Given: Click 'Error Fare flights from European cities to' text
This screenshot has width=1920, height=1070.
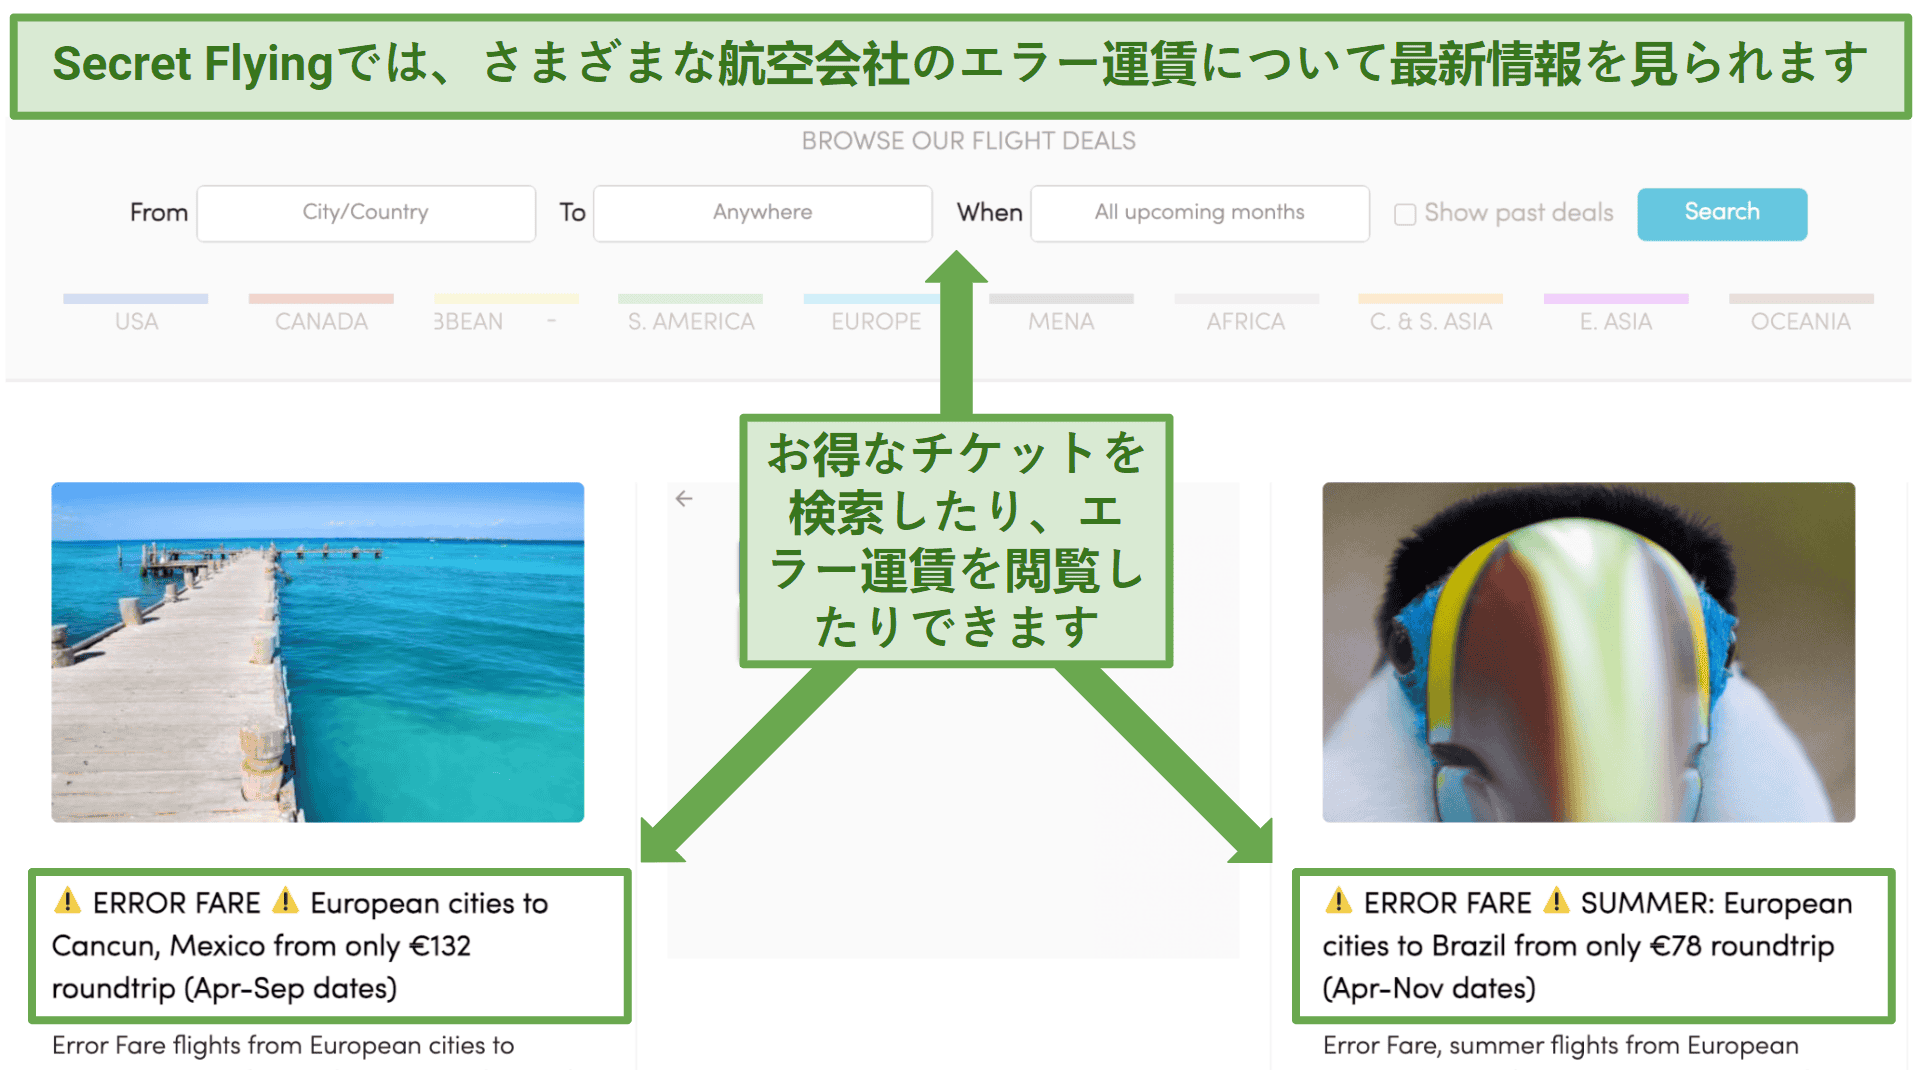Looking at the screenshot, I should coord(283,1045).
